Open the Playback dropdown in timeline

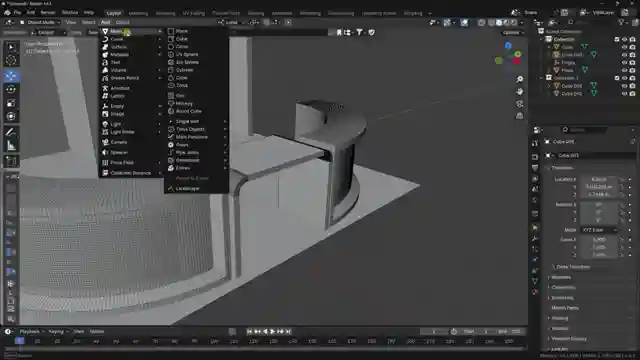pos(31,331)
